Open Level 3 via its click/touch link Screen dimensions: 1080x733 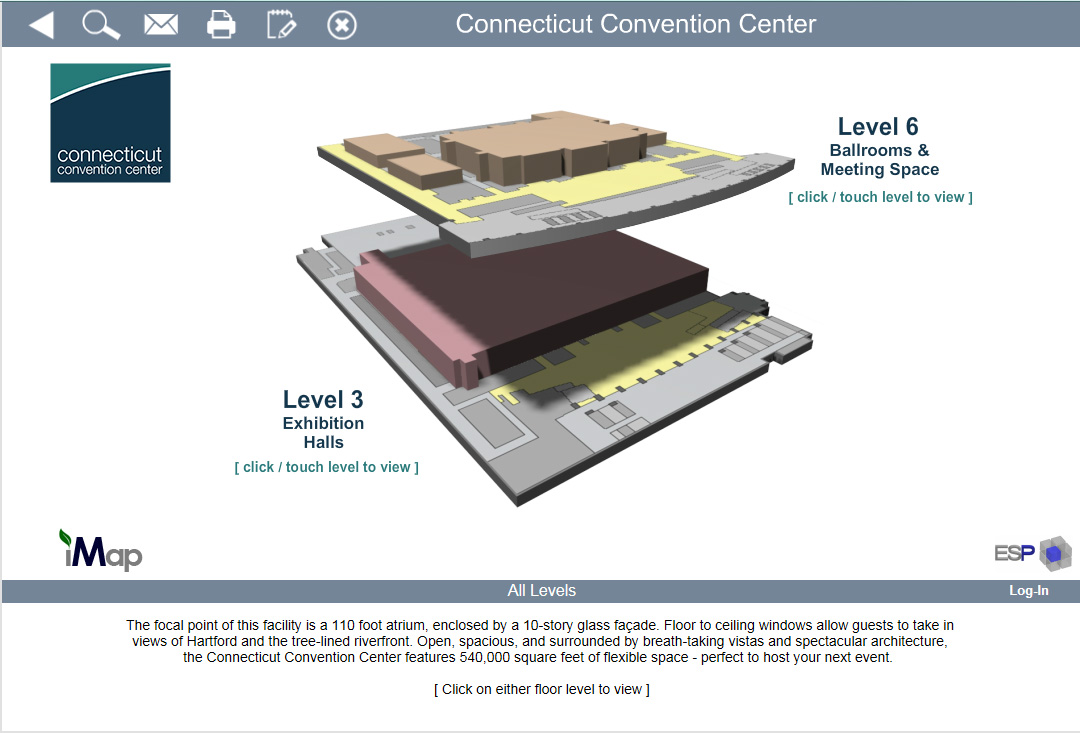tap(326, 467)
